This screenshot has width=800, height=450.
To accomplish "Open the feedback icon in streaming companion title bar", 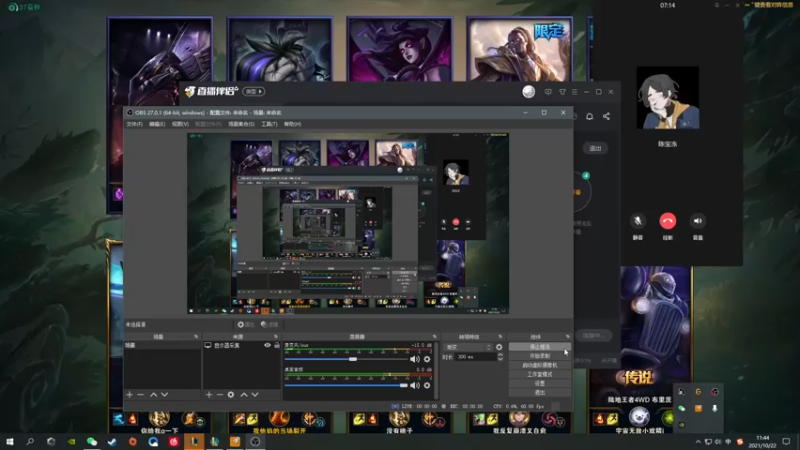I will [x=548, y=92].
